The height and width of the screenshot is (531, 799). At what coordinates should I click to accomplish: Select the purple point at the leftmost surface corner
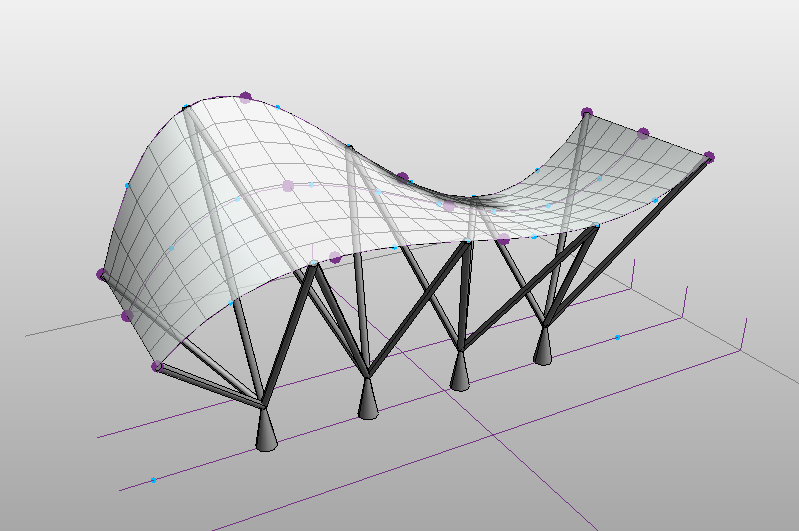[101, 273]
